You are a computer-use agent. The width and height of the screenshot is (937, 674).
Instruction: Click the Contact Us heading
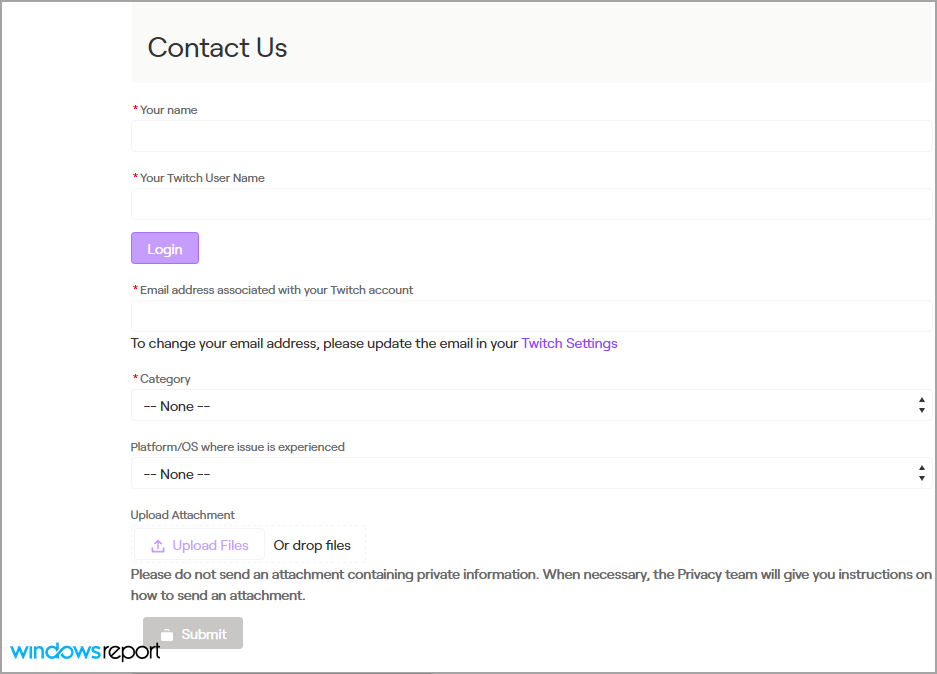[218, 48]
